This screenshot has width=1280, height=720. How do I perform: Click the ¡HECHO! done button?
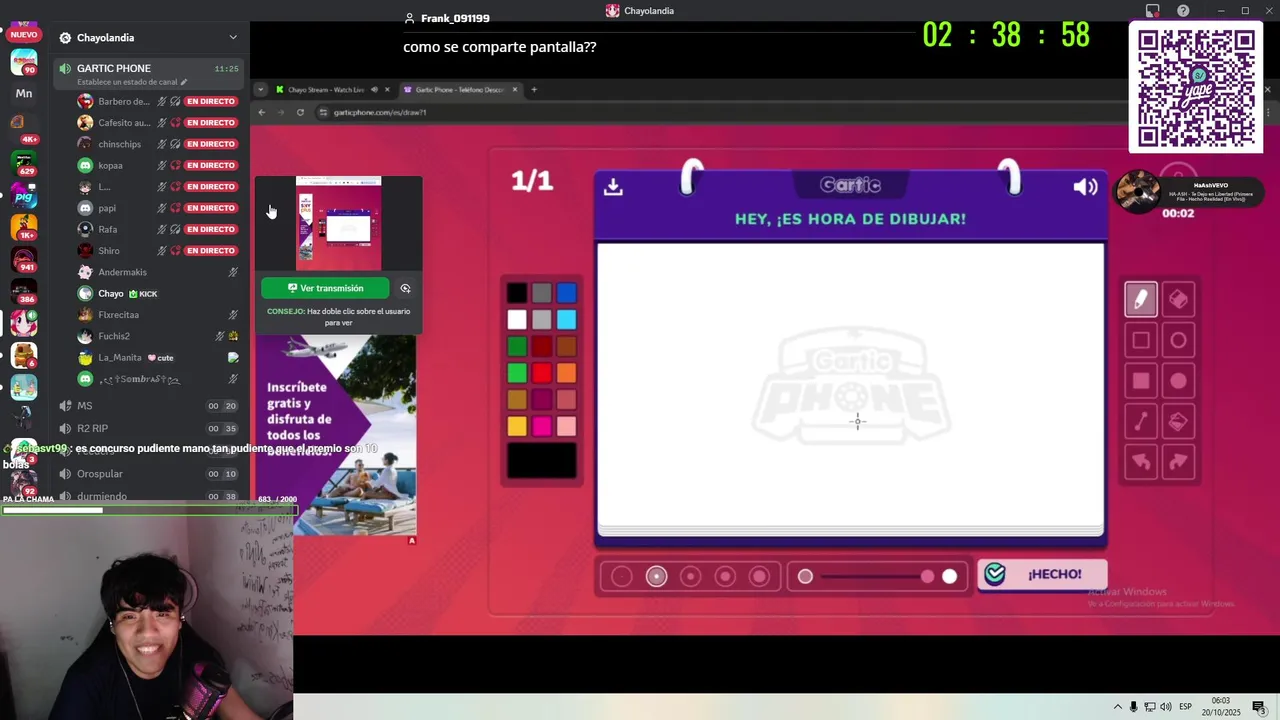pos(1043,574)
